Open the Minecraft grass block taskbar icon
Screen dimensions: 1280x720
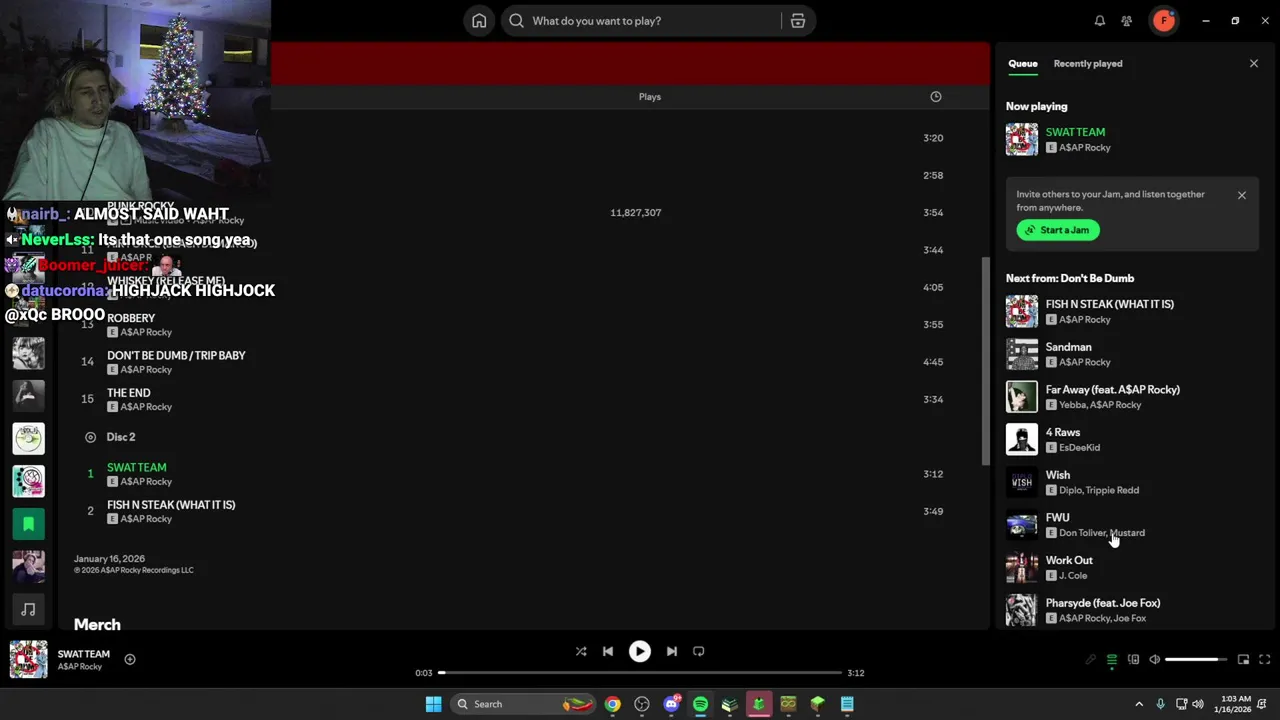[x=817, y=704]
